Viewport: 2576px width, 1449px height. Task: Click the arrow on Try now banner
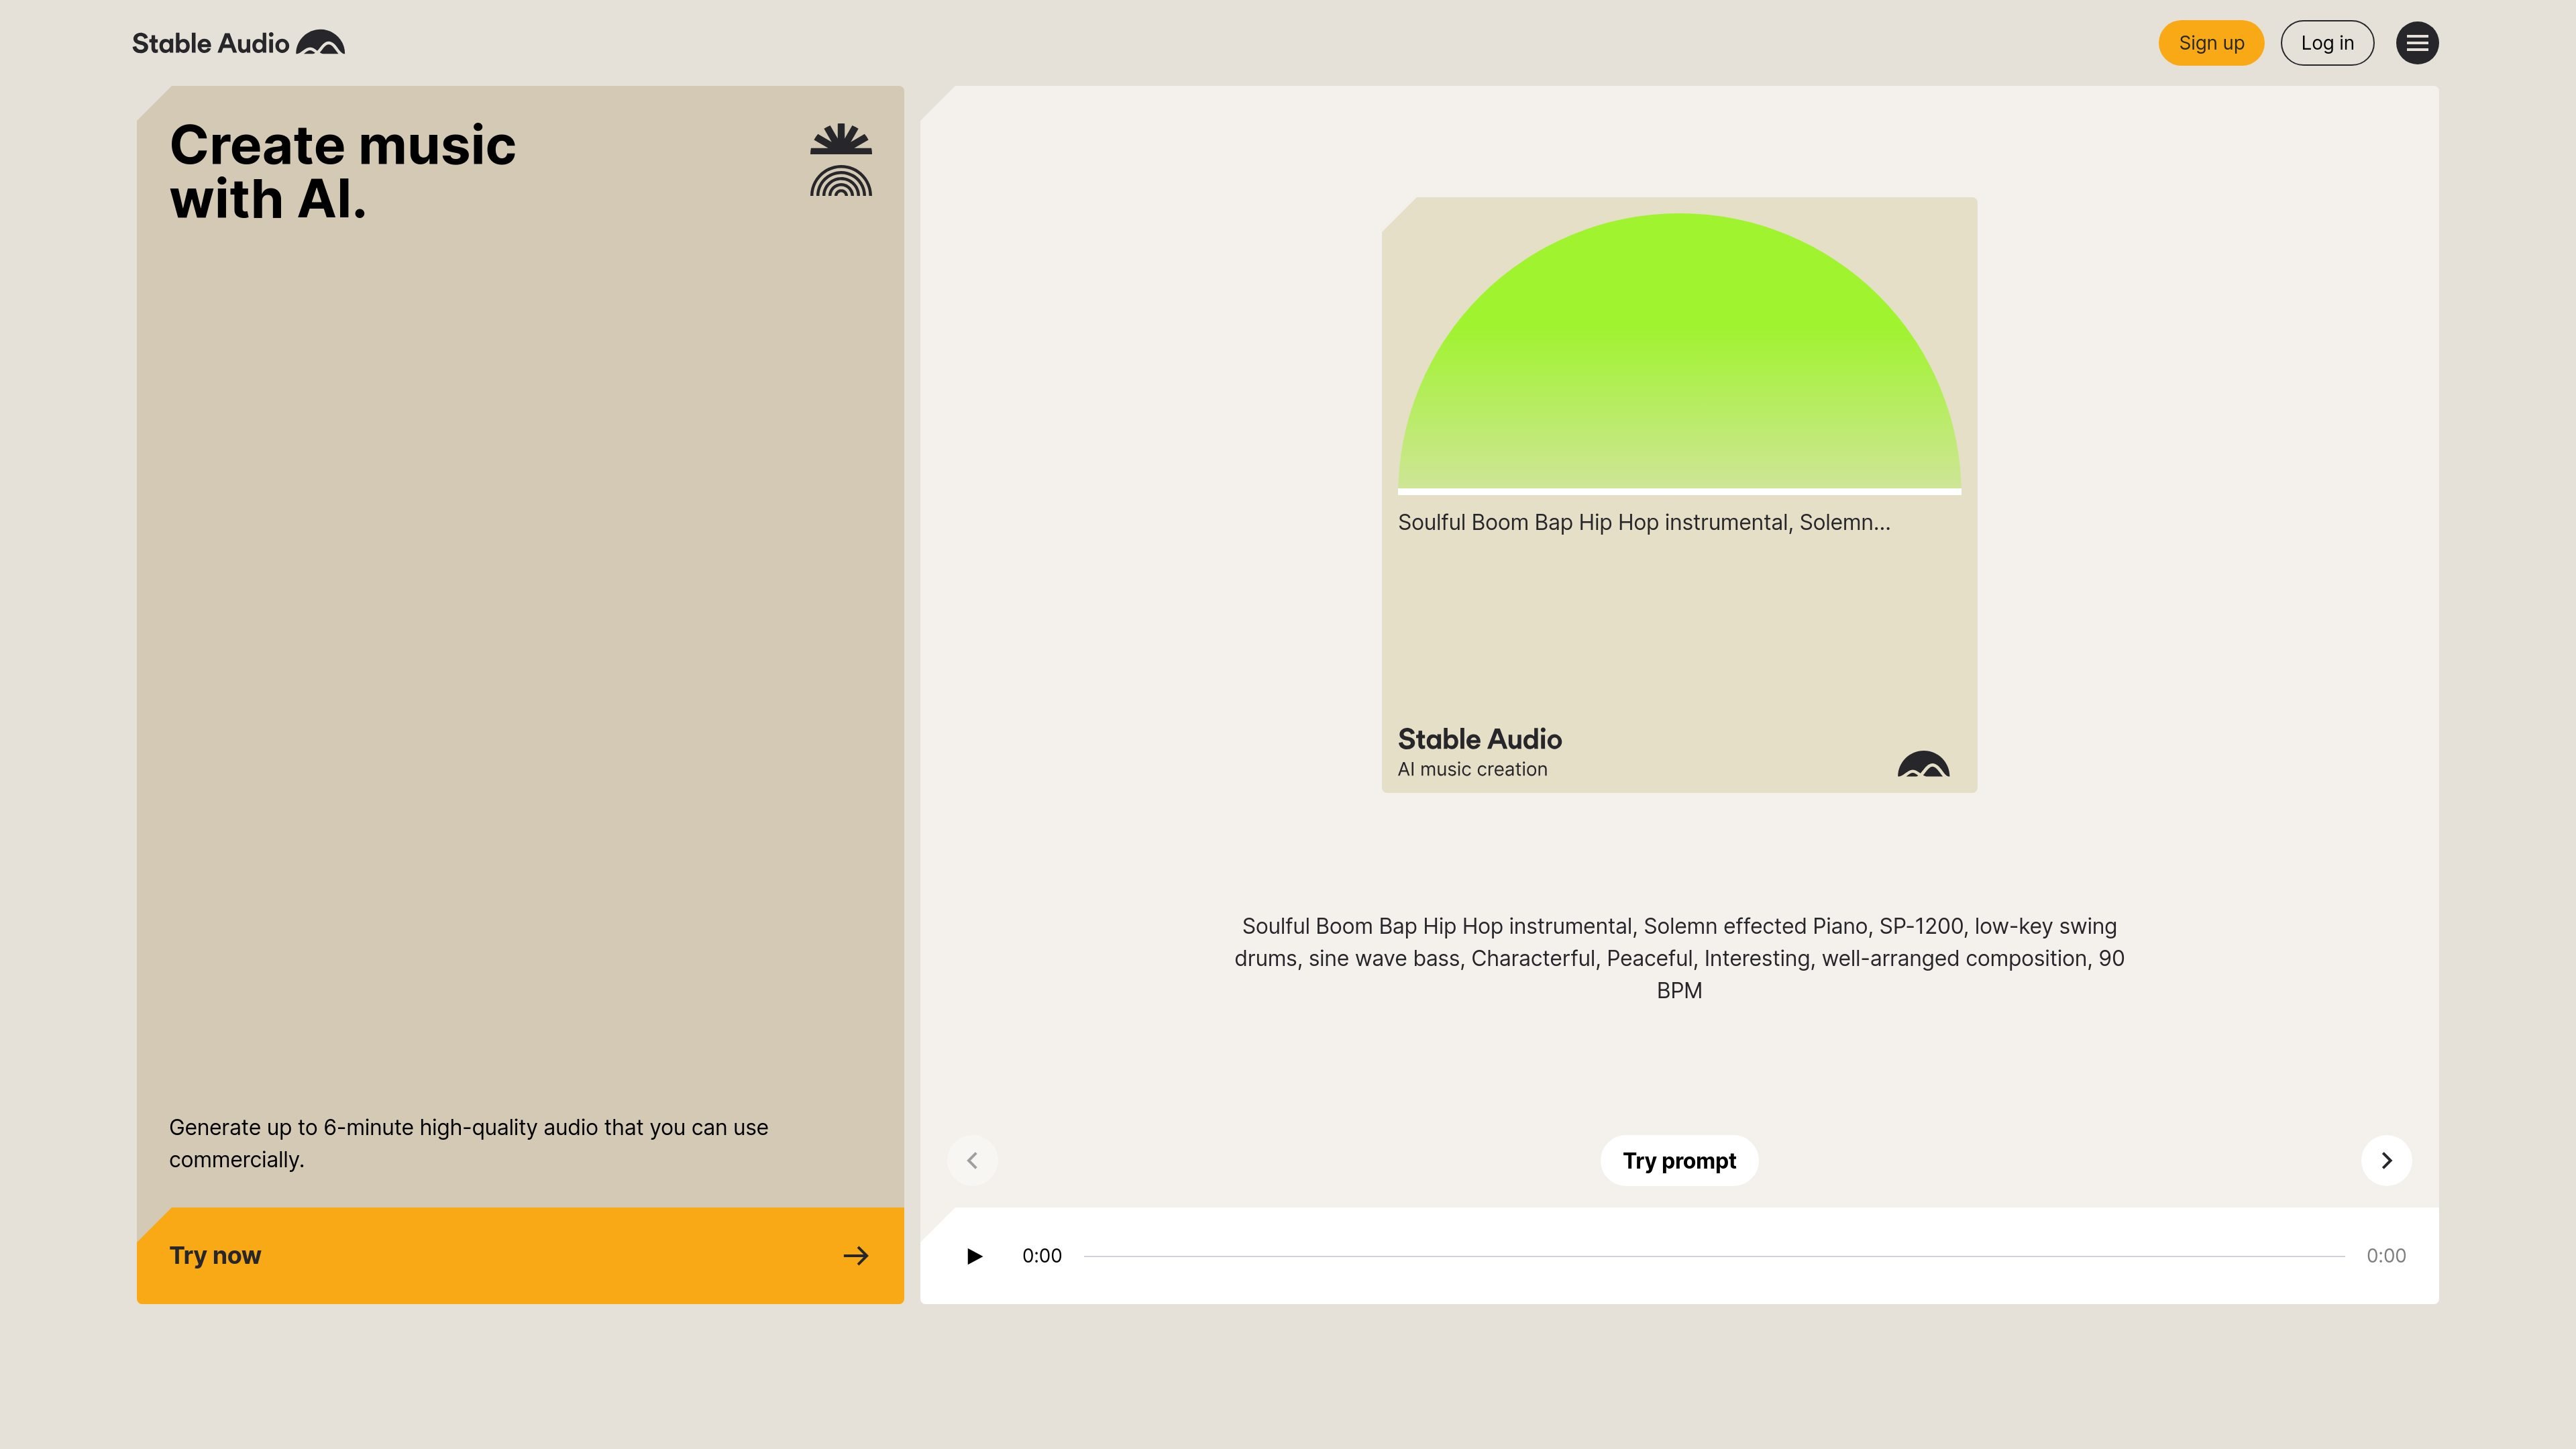click(x=856, y=1256)
